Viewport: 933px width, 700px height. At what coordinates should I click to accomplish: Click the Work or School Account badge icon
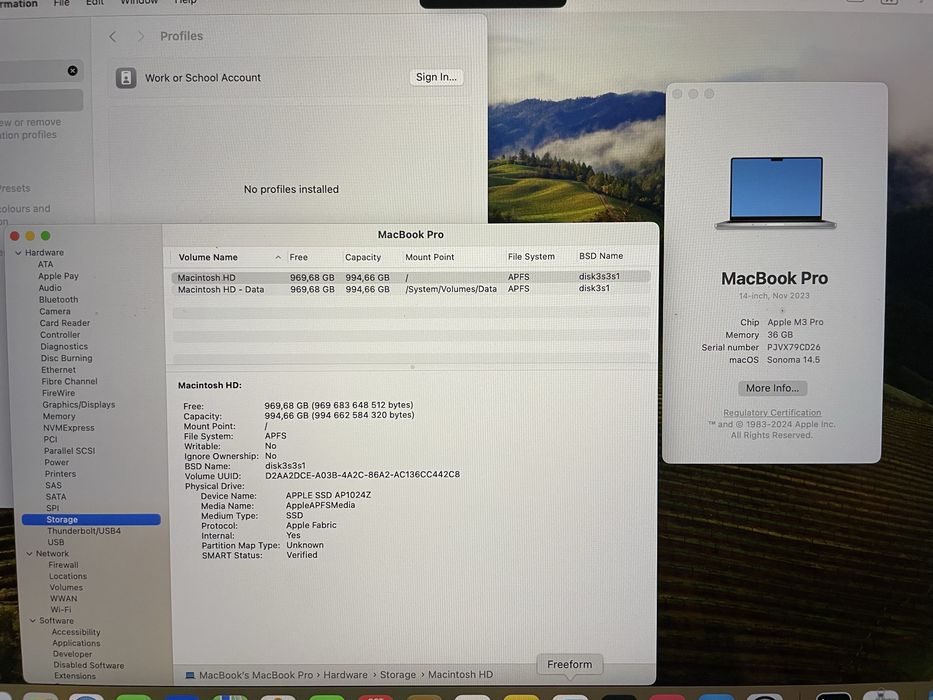[x=126, y=77]
